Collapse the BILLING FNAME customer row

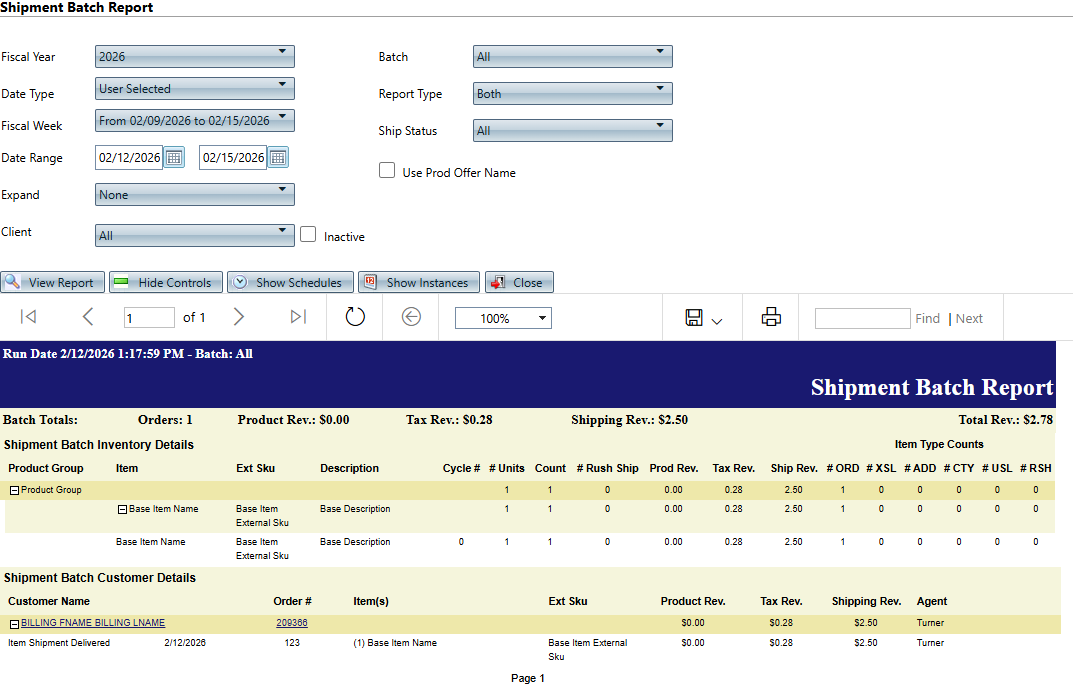pos(14,624)
